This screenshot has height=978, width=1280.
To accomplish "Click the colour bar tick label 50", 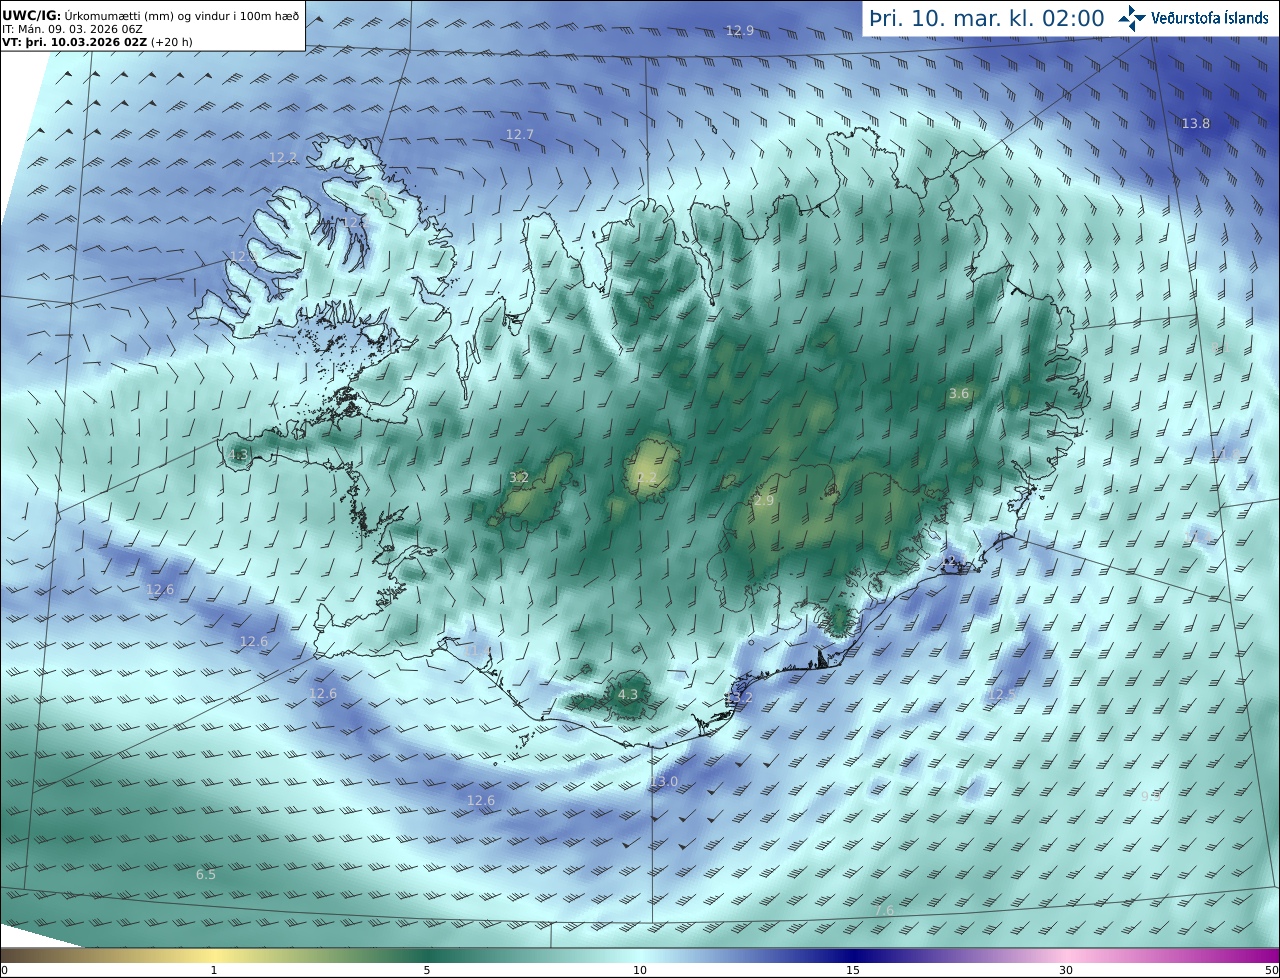I will tap(1271, 970).
